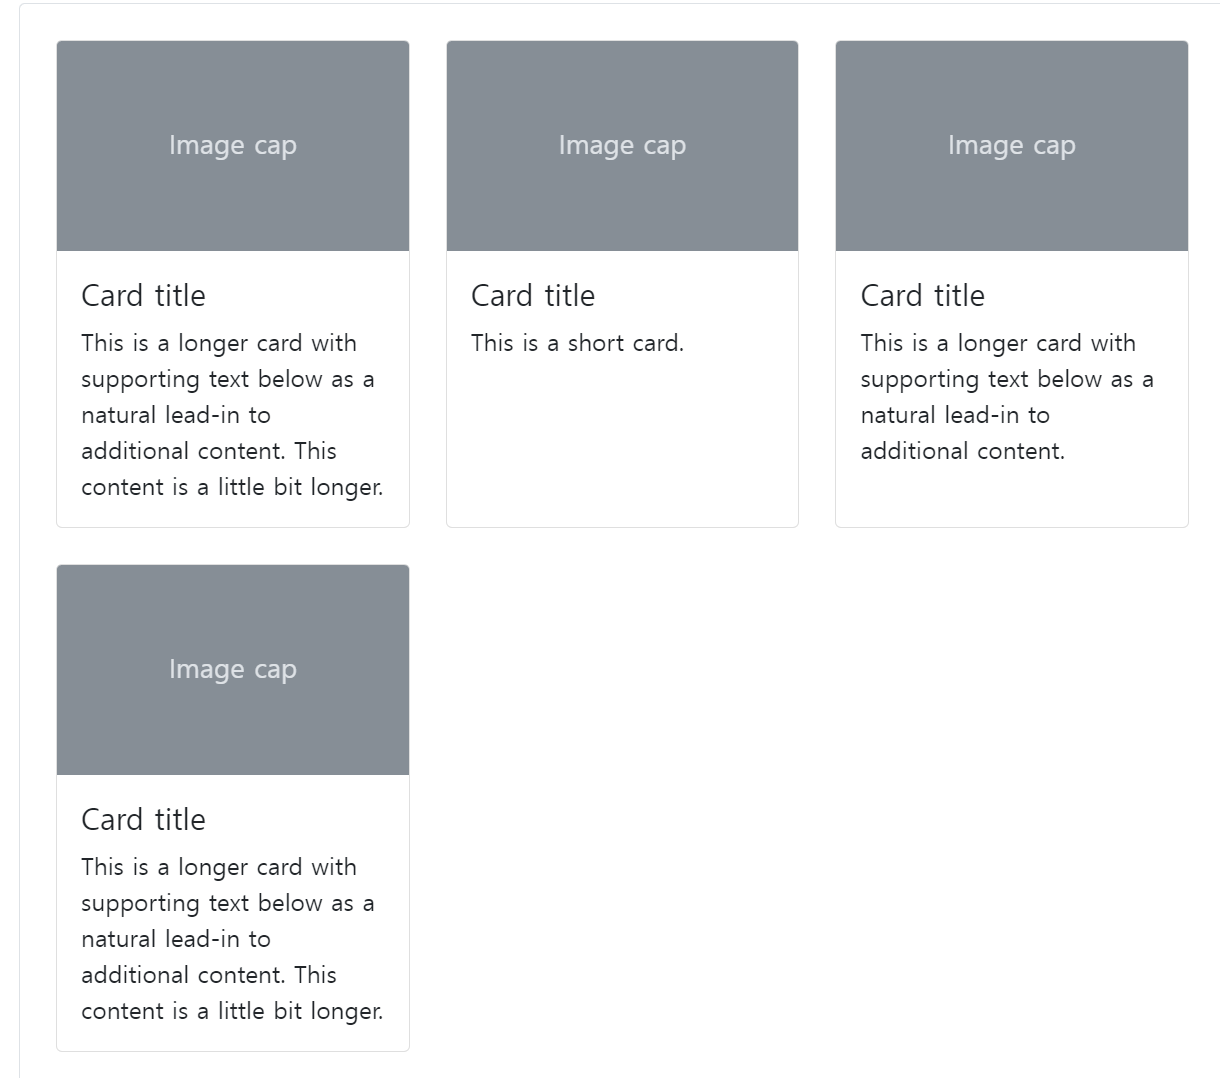Open the Image cap of the second-row card

click(233, 670)
